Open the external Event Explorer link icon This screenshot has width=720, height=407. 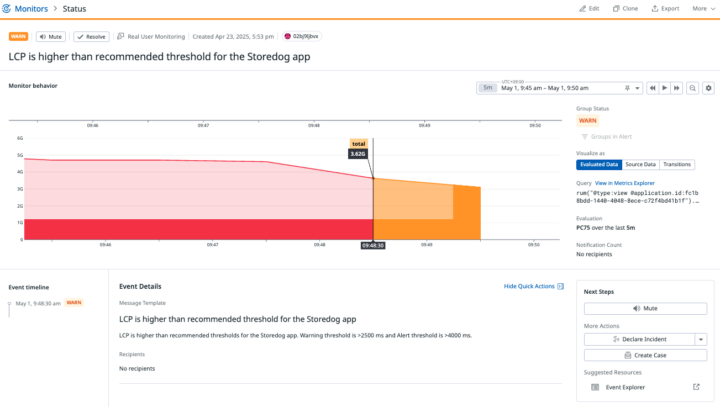[697, 386]
